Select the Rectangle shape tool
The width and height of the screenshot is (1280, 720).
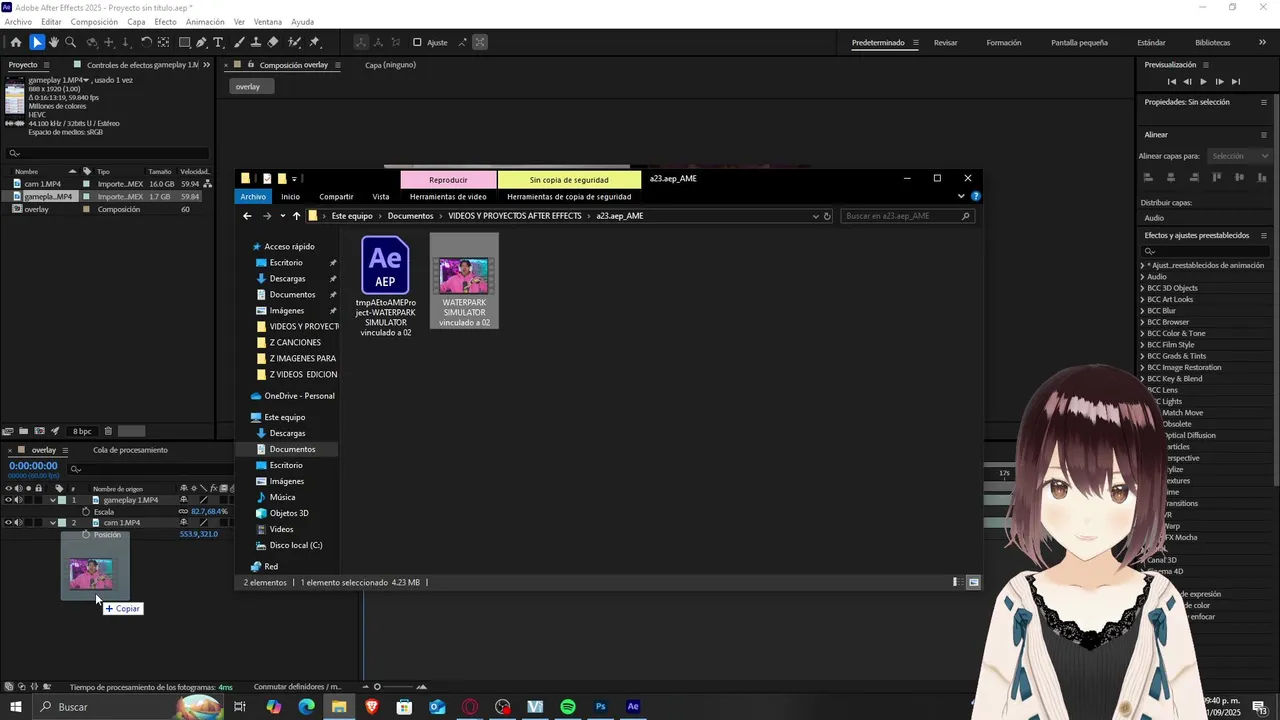(x=185, y=42)
